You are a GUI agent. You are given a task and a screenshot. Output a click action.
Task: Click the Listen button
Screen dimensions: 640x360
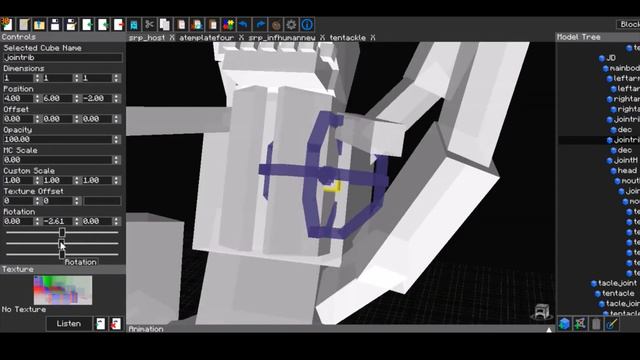pos(69,324)
